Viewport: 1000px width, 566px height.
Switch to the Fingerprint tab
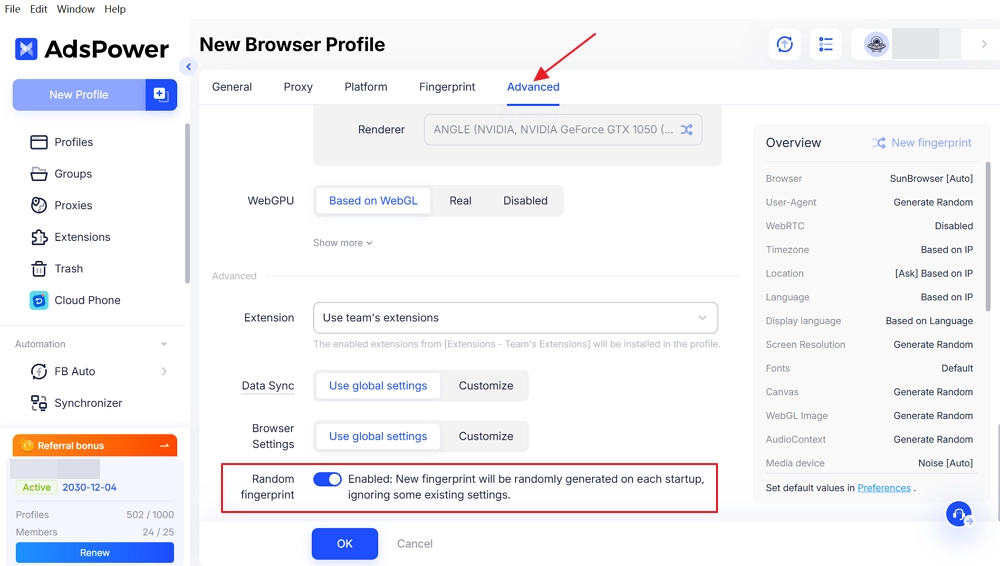click(x=447, y=87)
